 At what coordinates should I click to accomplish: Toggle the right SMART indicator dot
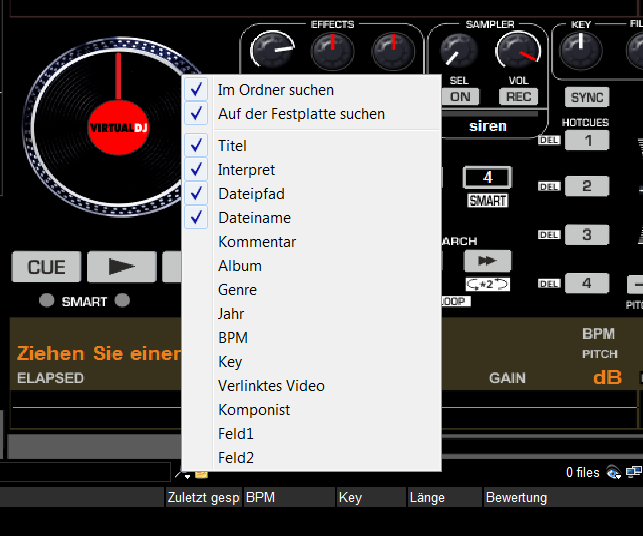coord(122,300)
